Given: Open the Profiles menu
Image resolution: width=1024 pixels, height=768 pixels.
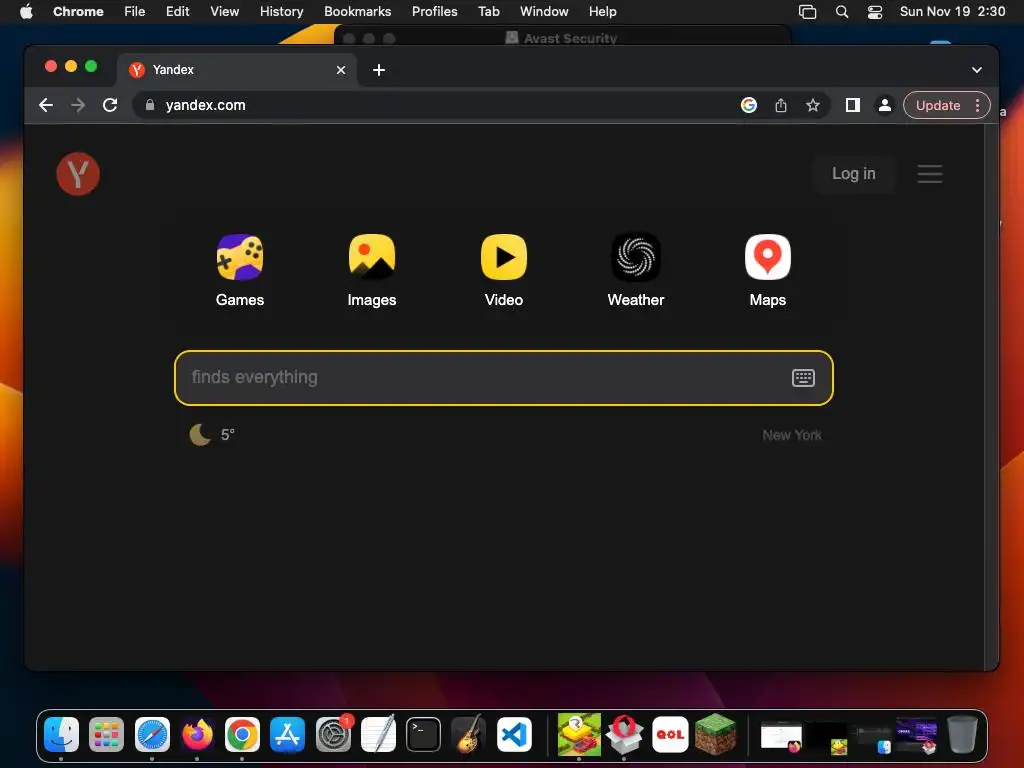Looking at the screenshot, I should coord(434,11).
